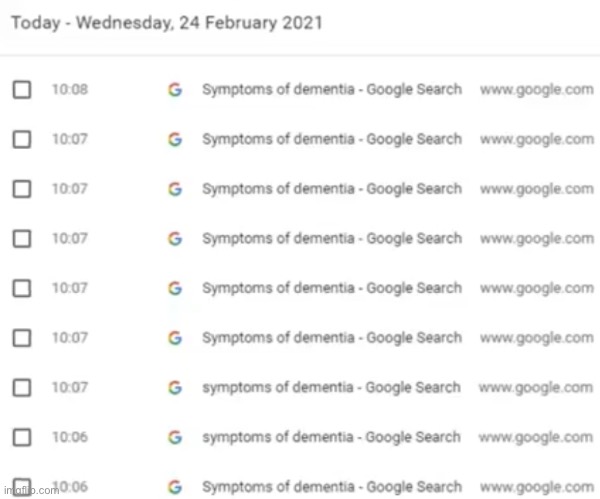Image resolution: width=600 pixels, height=499 pixels.
Task: Check the box for lowercase 10:06 symptoms entry
Action: coord(21,437)
